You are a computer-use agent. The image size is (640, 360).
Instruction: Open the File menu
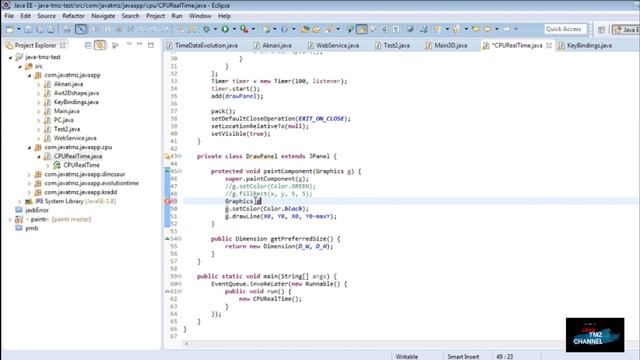point(9,16)
